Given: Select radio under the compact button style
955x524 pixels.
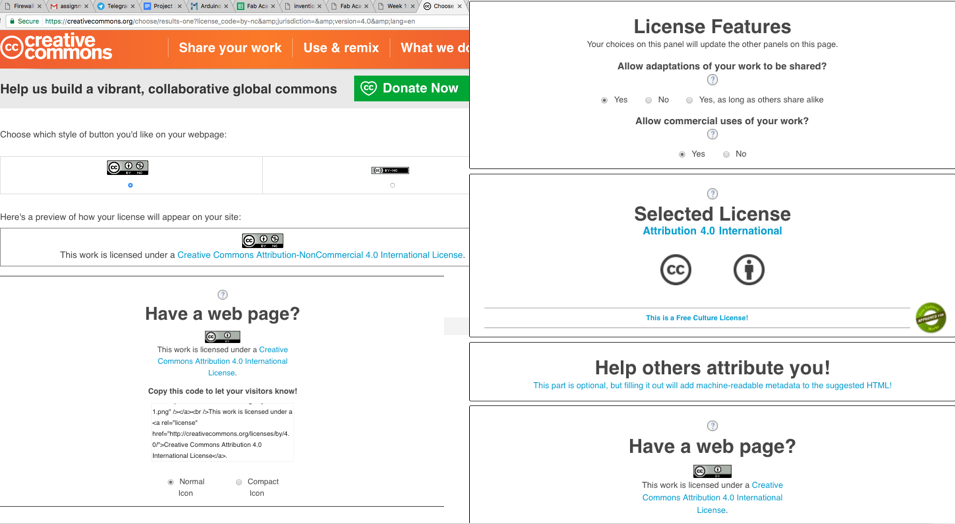Looking at the screenshot, I should coord(392,185).
